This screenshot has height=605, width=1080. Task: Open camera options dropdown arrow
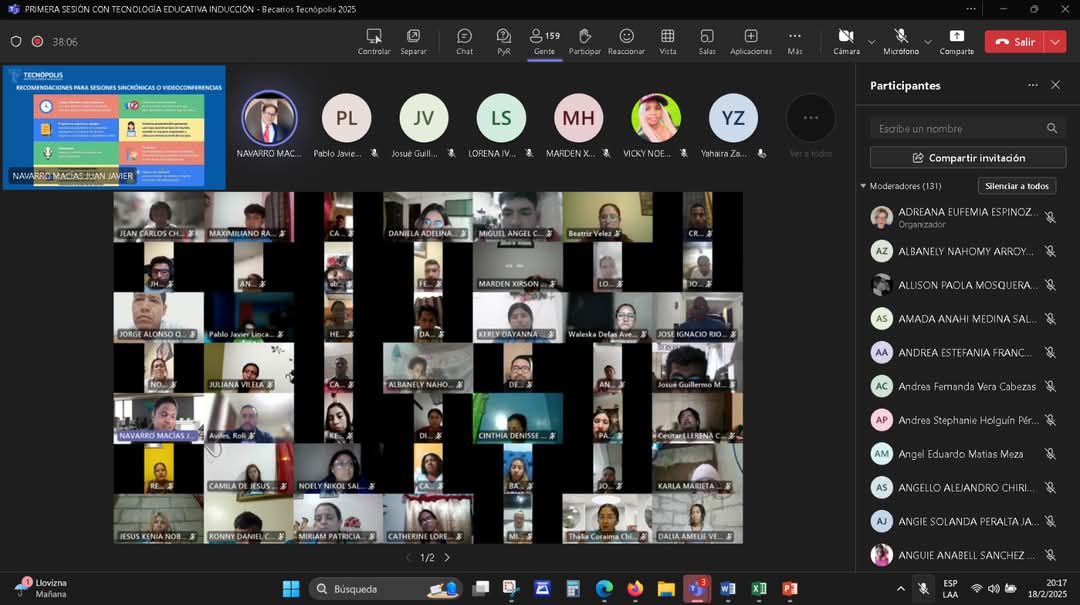click(x=871, y=42)
